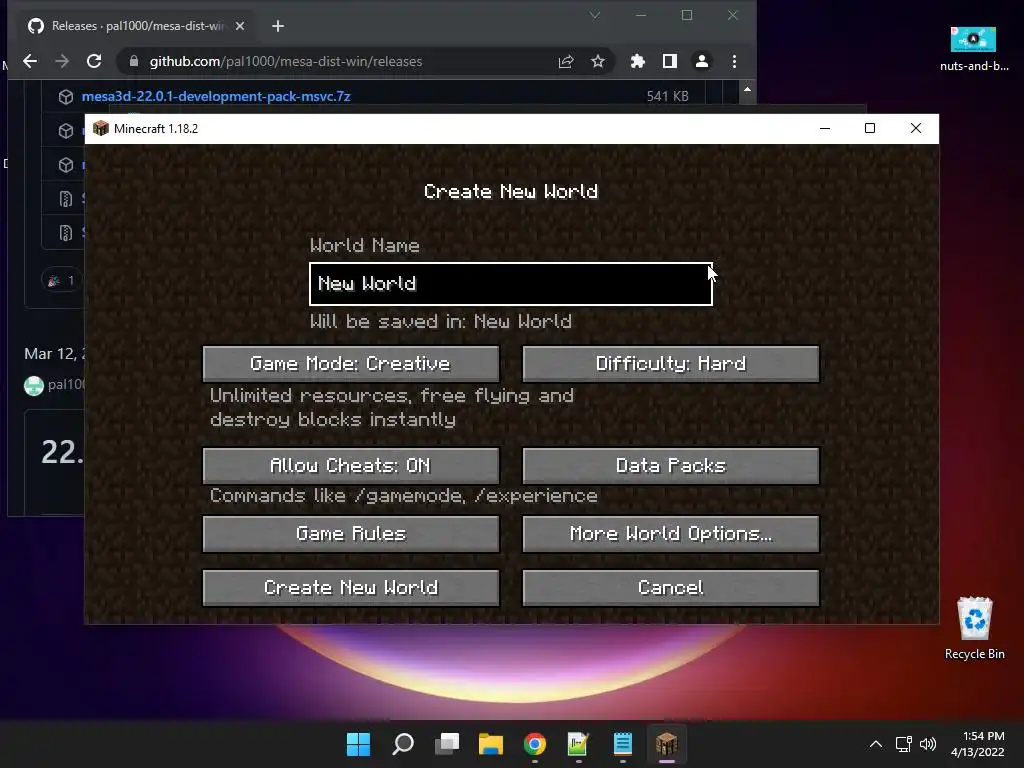Share this page from the address bar
Viewport: 1024px width, 768px height.
click(x=566, y=61)
